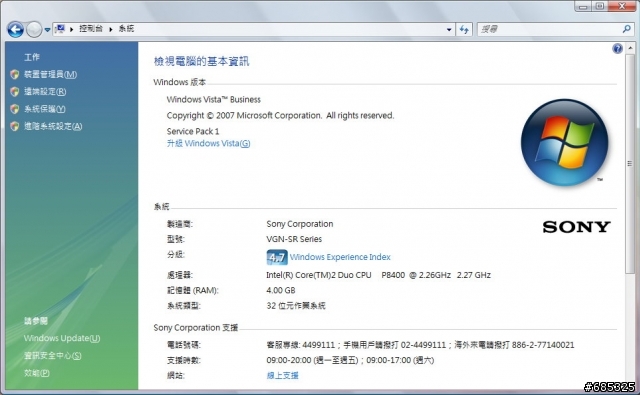Screen dimensions: 640x395
Task: Open the recent pages dropdown arrow
Action: (47, 30)
